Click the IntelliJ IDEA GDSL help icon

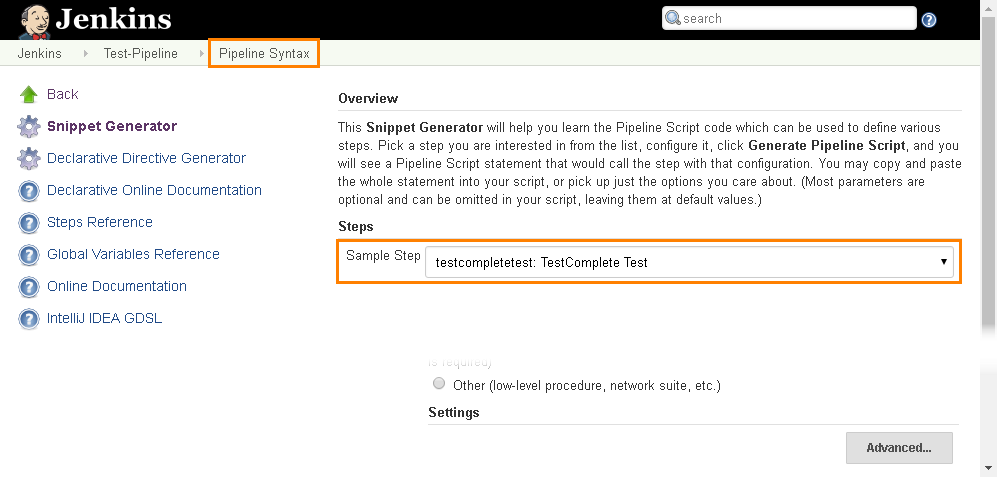pos(29,319)
